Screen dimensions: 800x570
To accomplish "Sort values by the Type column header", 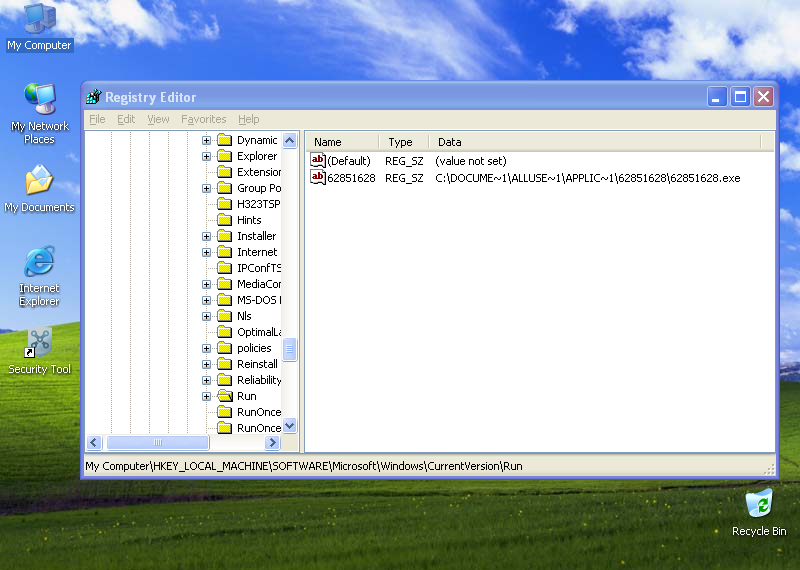I will [404, 142].
